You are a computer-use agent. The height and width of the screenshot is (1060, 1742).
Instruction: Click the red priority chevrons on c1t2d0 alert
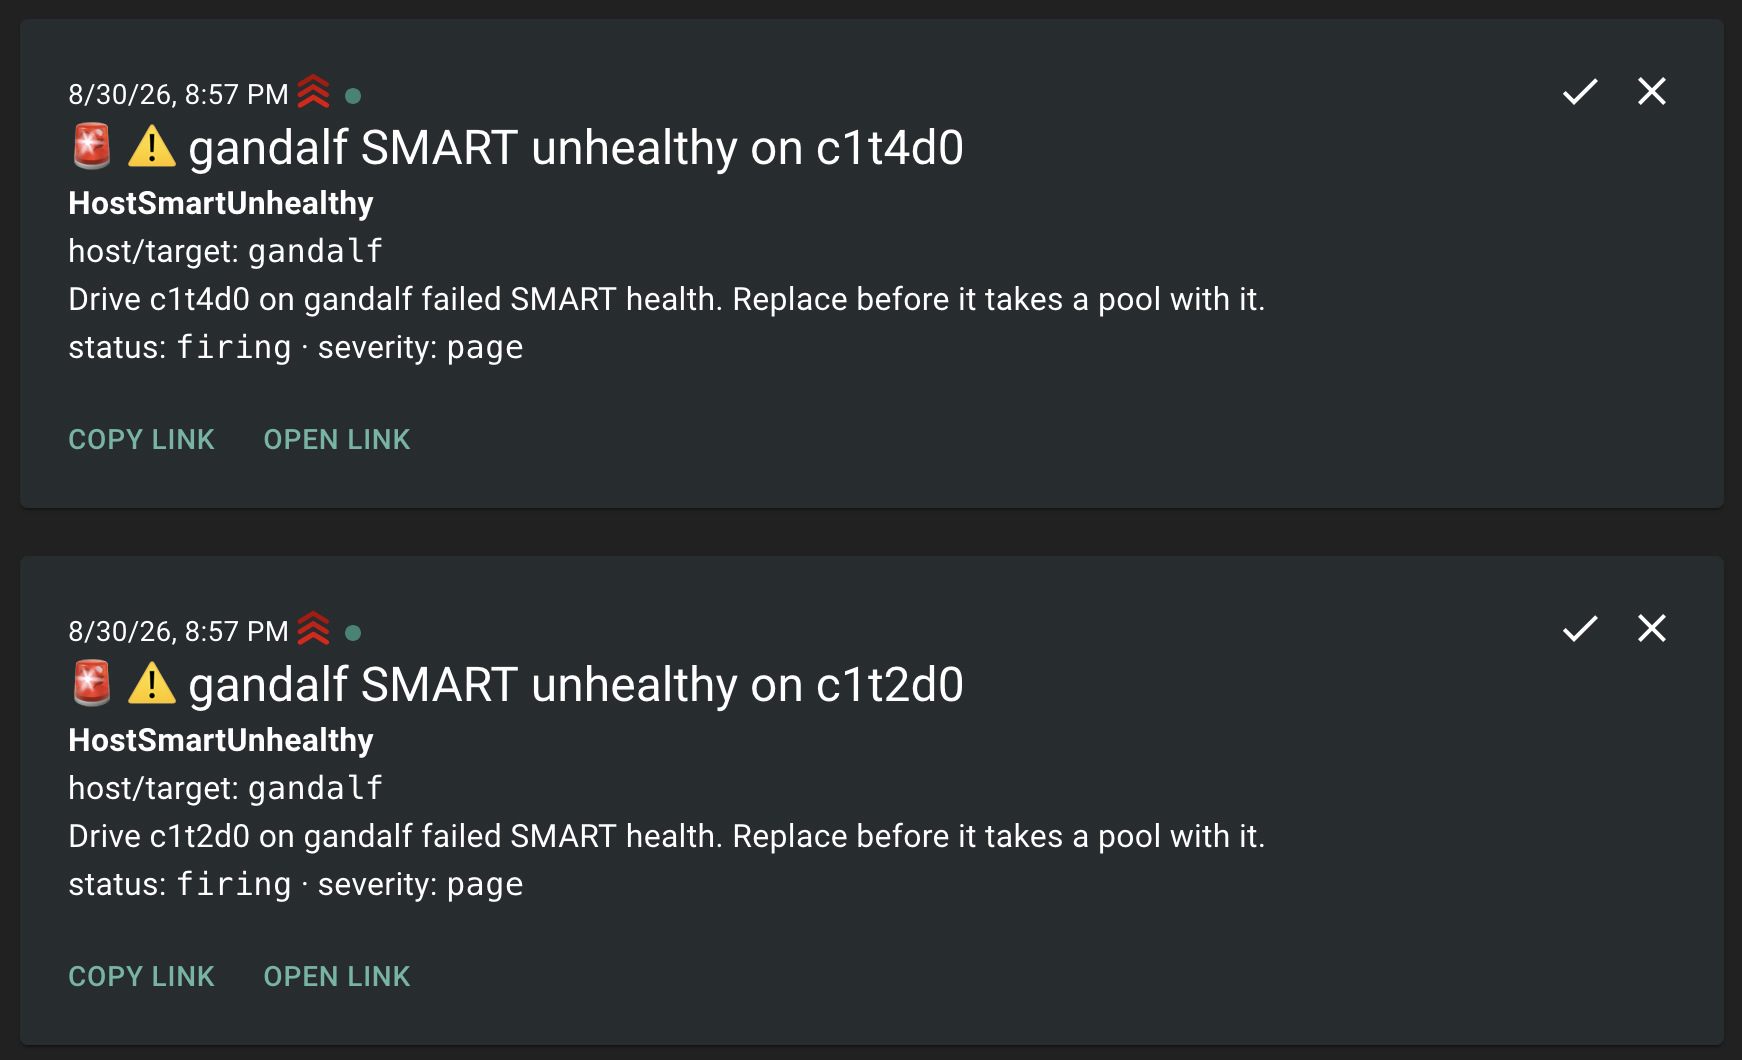coord(313,628)
